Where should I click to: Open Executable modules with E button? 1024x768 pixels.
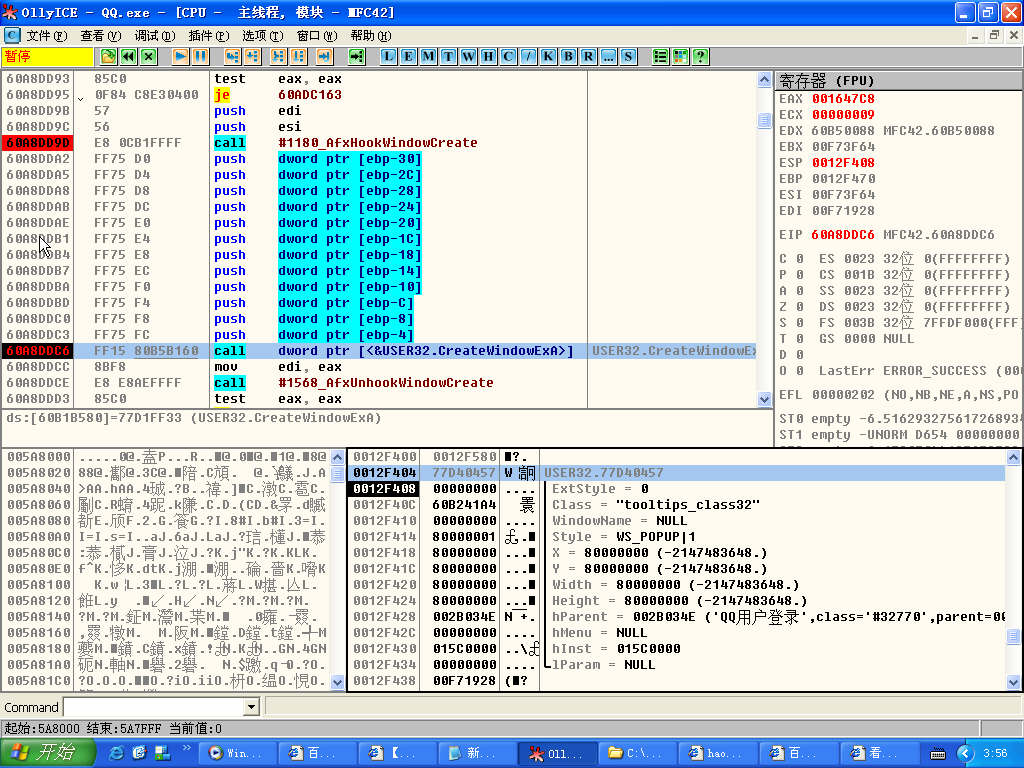pos(408,56)
